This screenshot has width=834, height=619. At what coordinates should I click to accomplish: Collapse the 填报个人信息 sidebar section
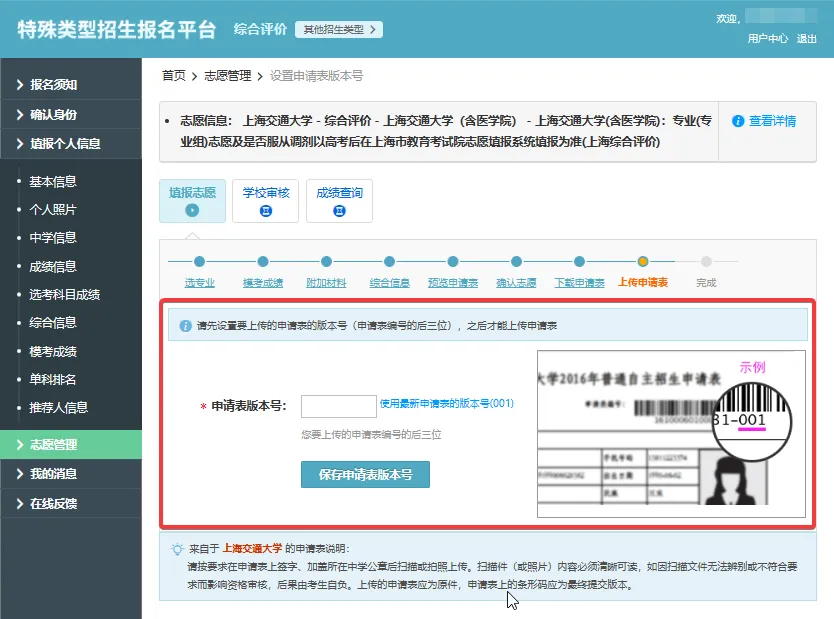click(70, 143)
